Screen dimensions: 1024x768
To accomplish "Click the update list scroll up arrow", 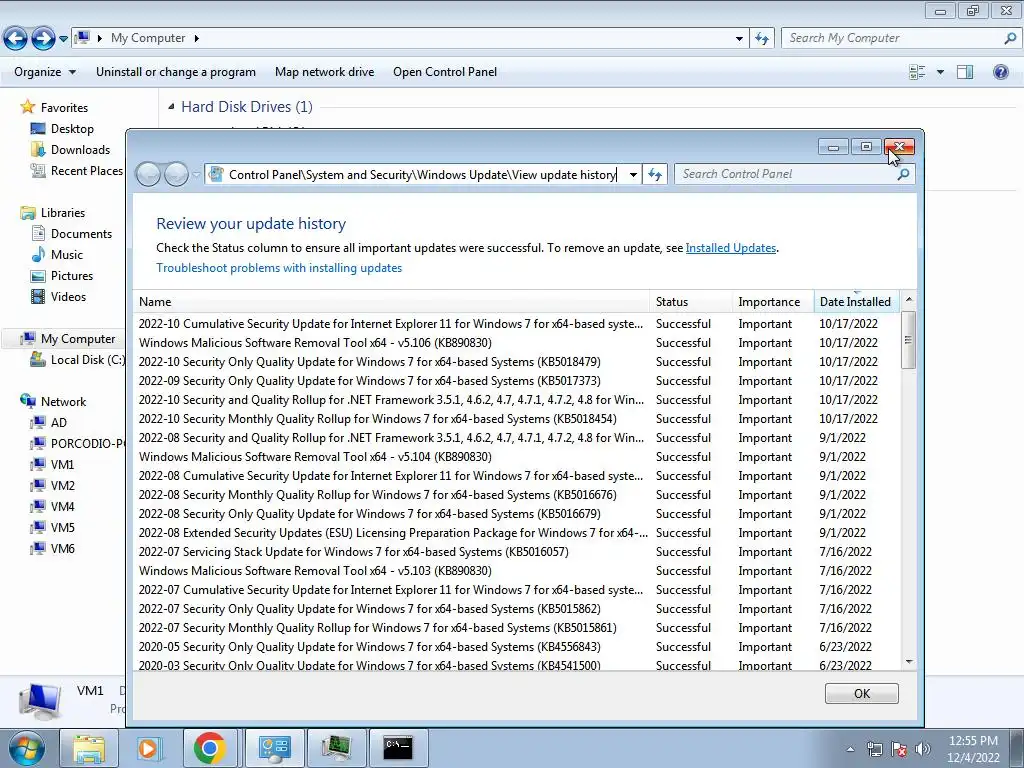I will click(x=908, y=300).
